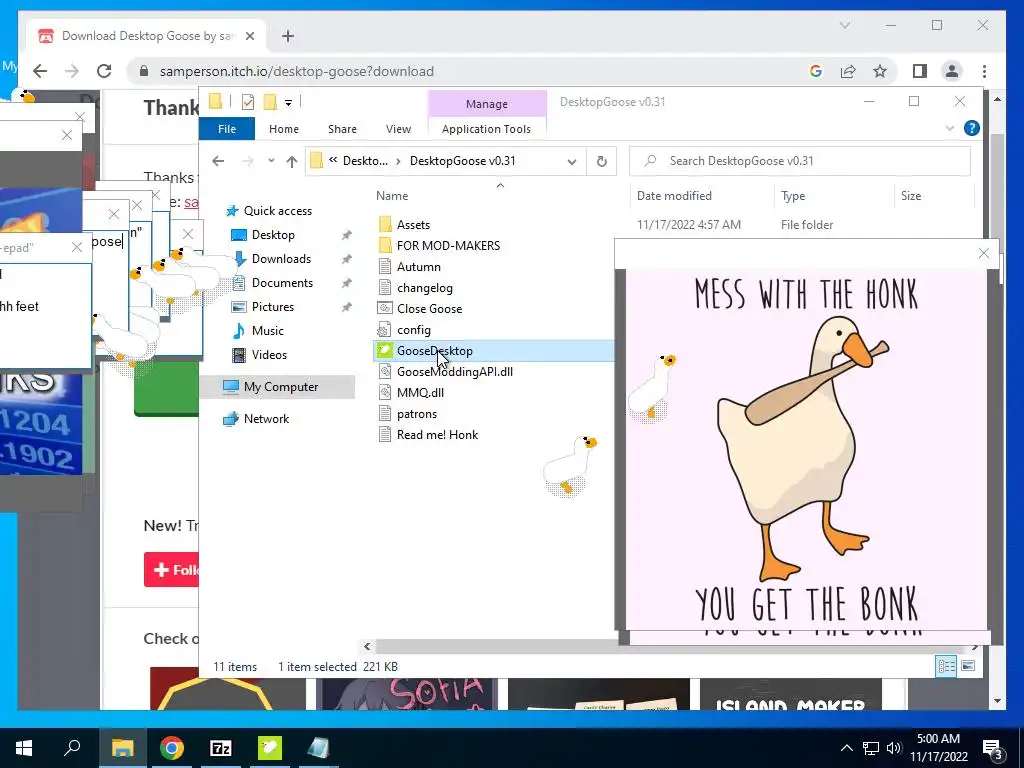Click new folder icon in title bar
The height and width of the screenshot is (768, 1024).
pos(270,102)
